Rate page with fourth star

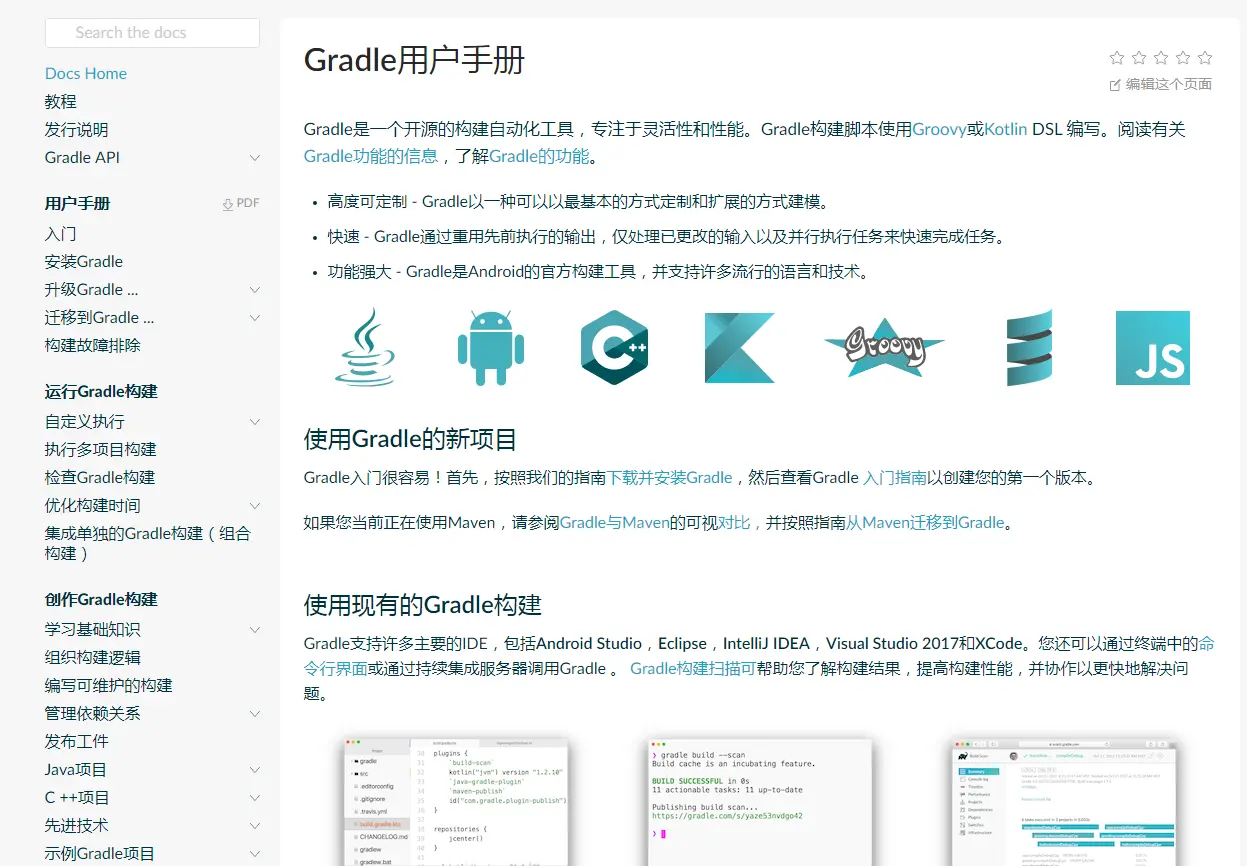[x=1183, y=58]
